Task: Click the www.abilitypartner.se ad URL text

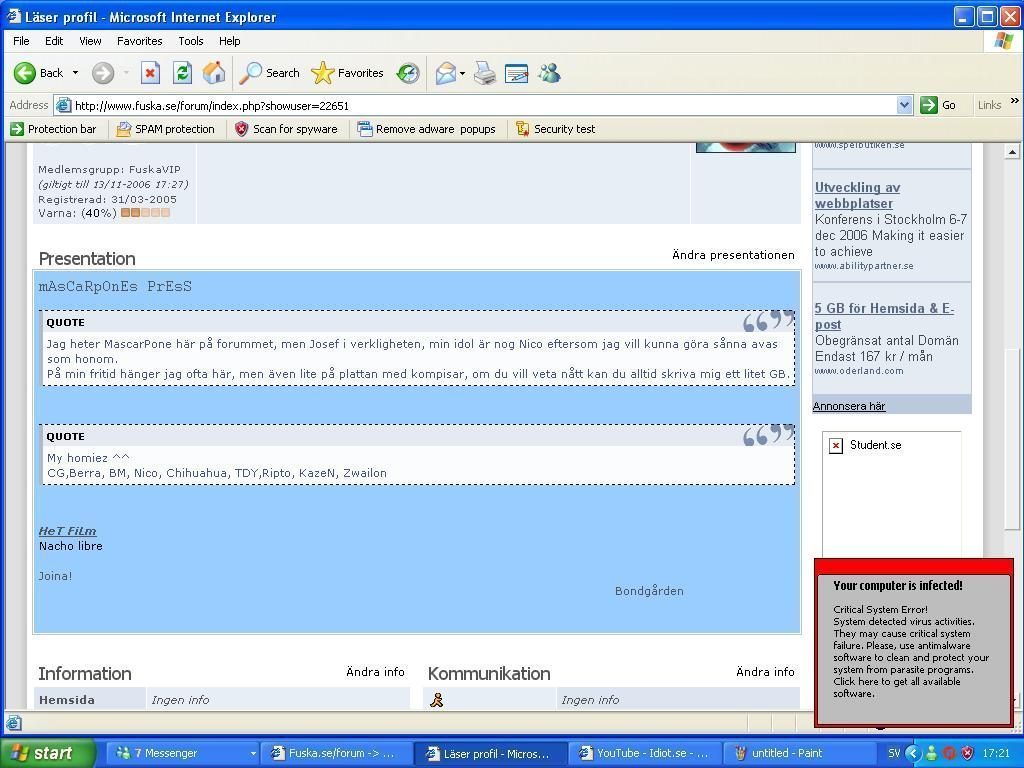Action: click(x=864, y=266)
